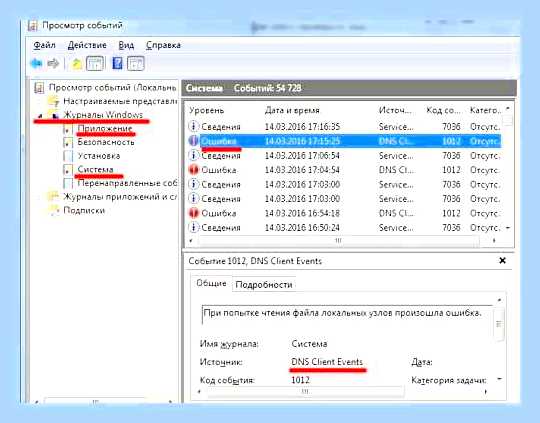Switch to the Подробности tab
This screenshot has width=540, height=423.
(264, 285)
